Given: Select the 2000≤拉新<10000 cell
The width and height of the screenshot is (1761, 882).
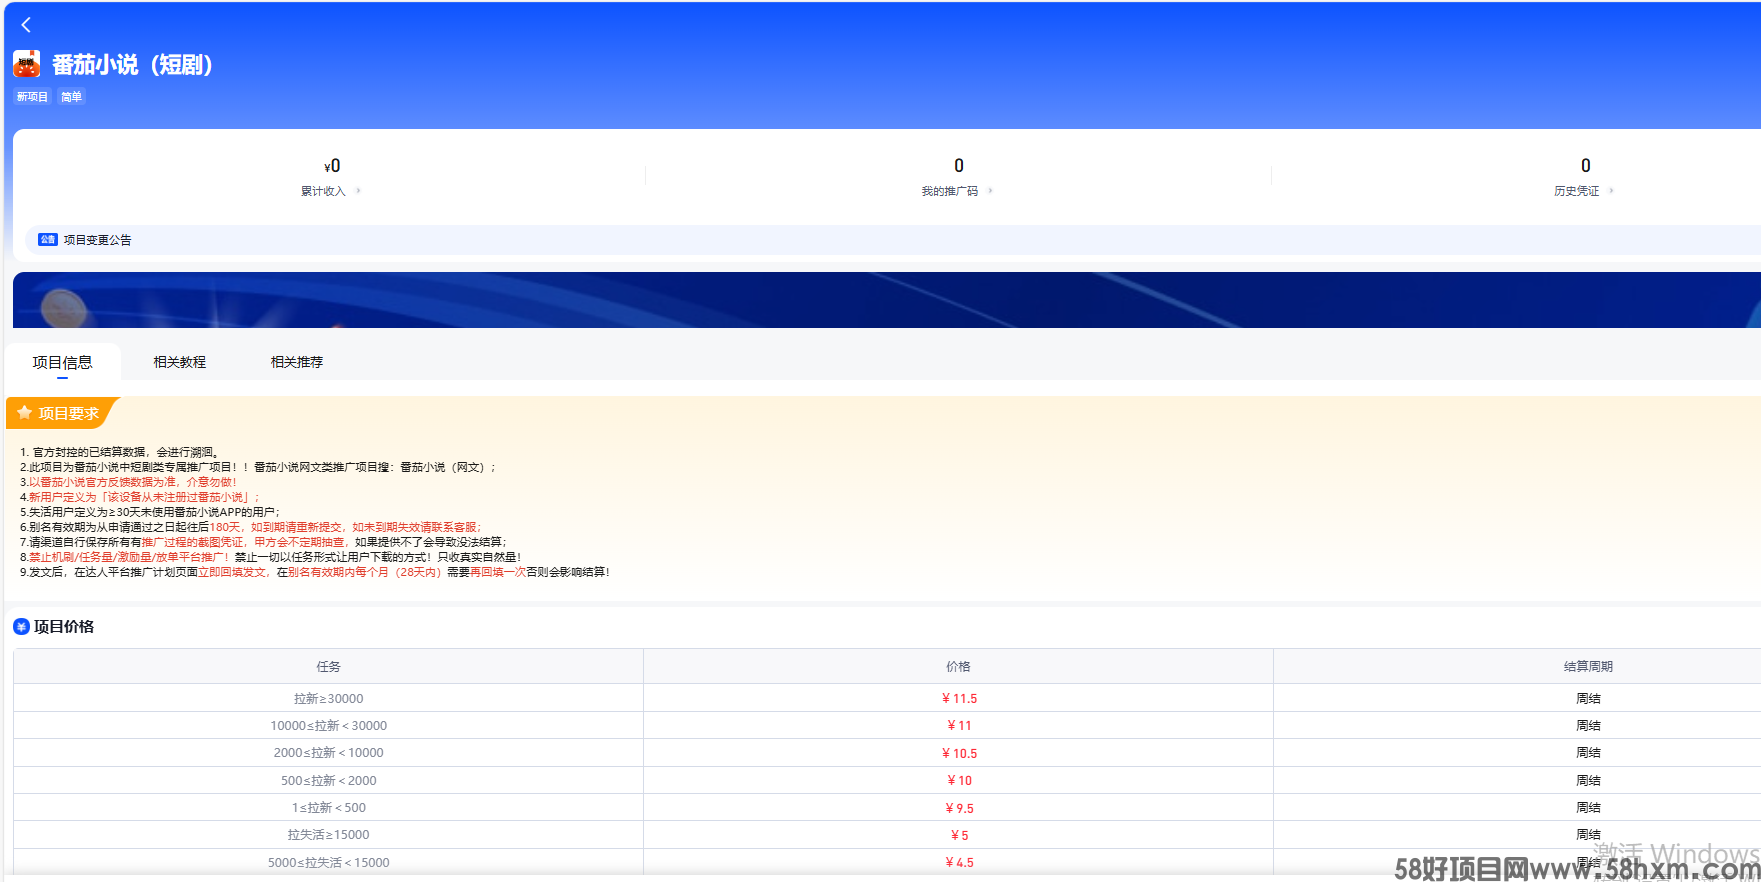Looking at the screenshot, I should [328, 753].
